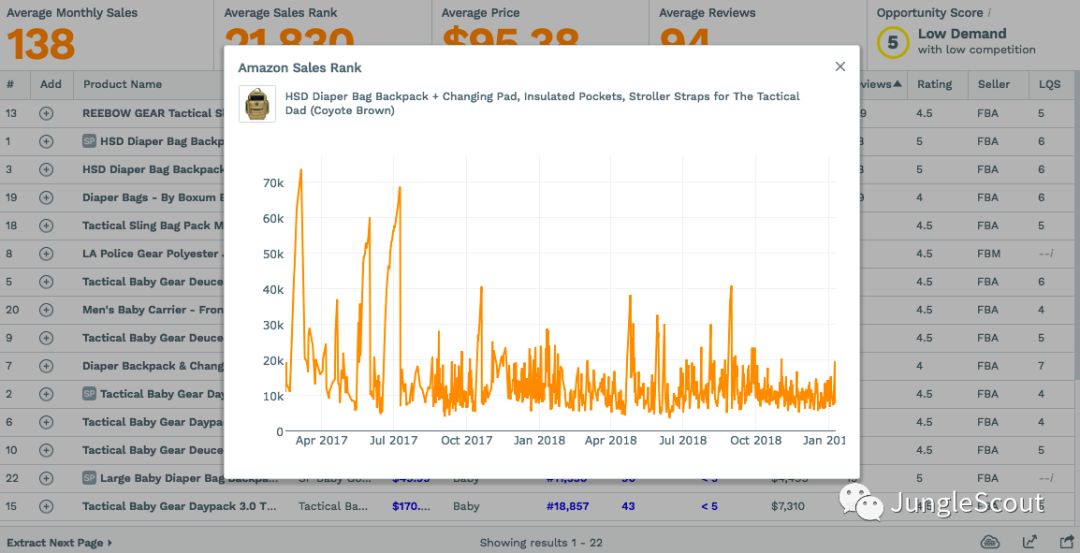
Task: Click the share export icon in bottom bar
Action: pos(1067,541)
